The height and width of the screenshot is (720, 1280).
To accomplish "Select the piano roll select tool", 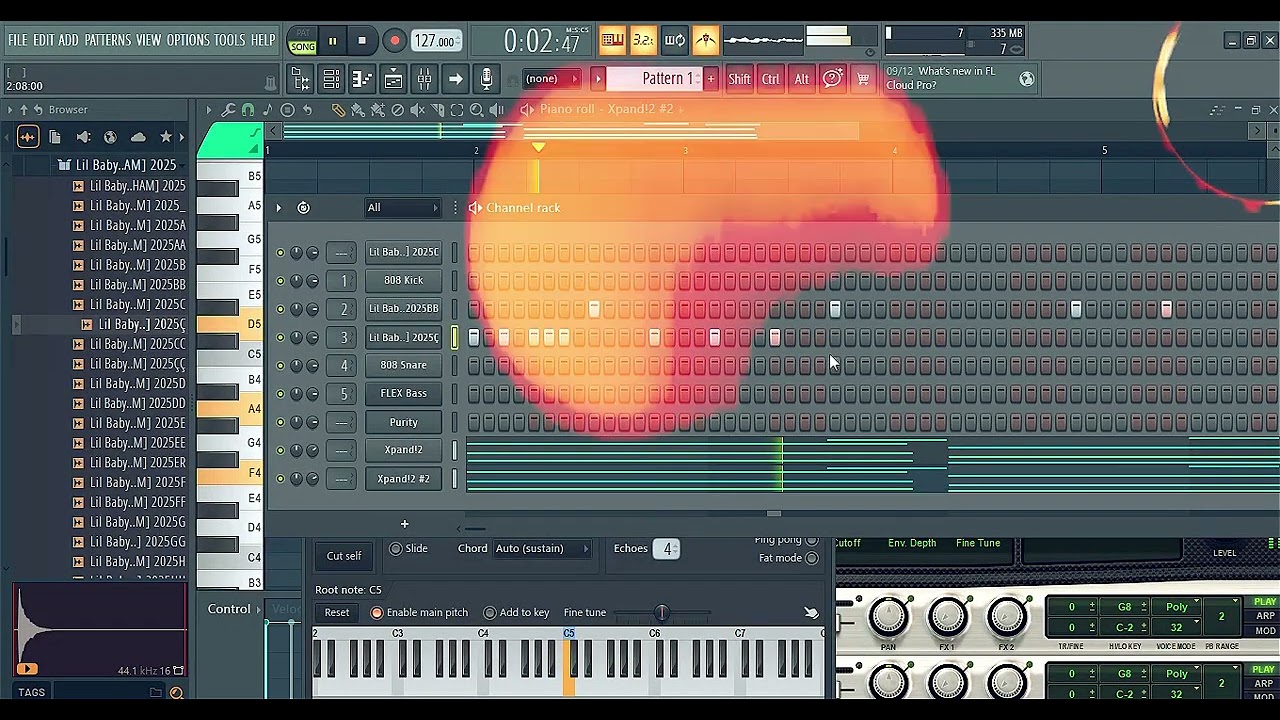I will 457,110.
